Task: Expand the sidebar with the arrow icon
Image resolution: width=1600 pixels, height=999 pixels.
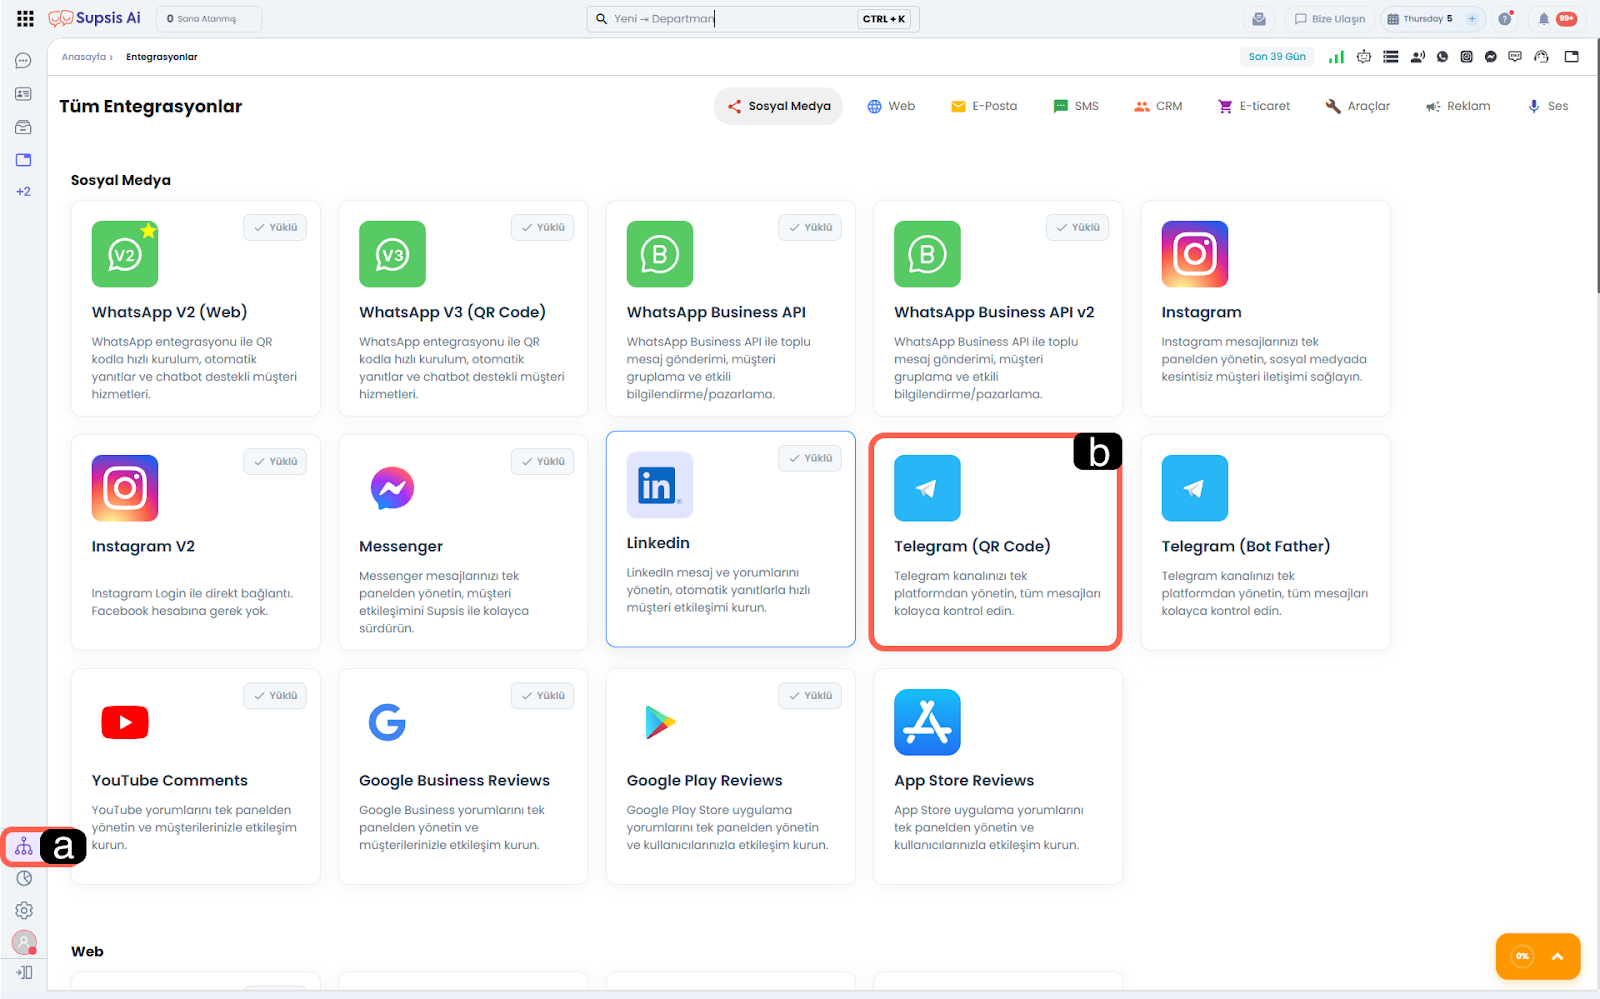Action: coord(24,972)
